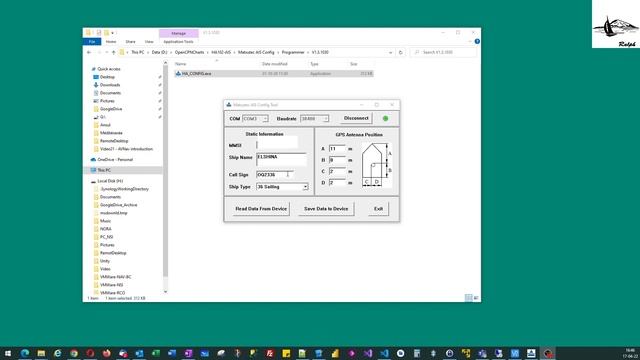The width and height of the screenshot is (640, 360).
Task: Open Visual Studio from taskbar
Action: pos(368,353)
